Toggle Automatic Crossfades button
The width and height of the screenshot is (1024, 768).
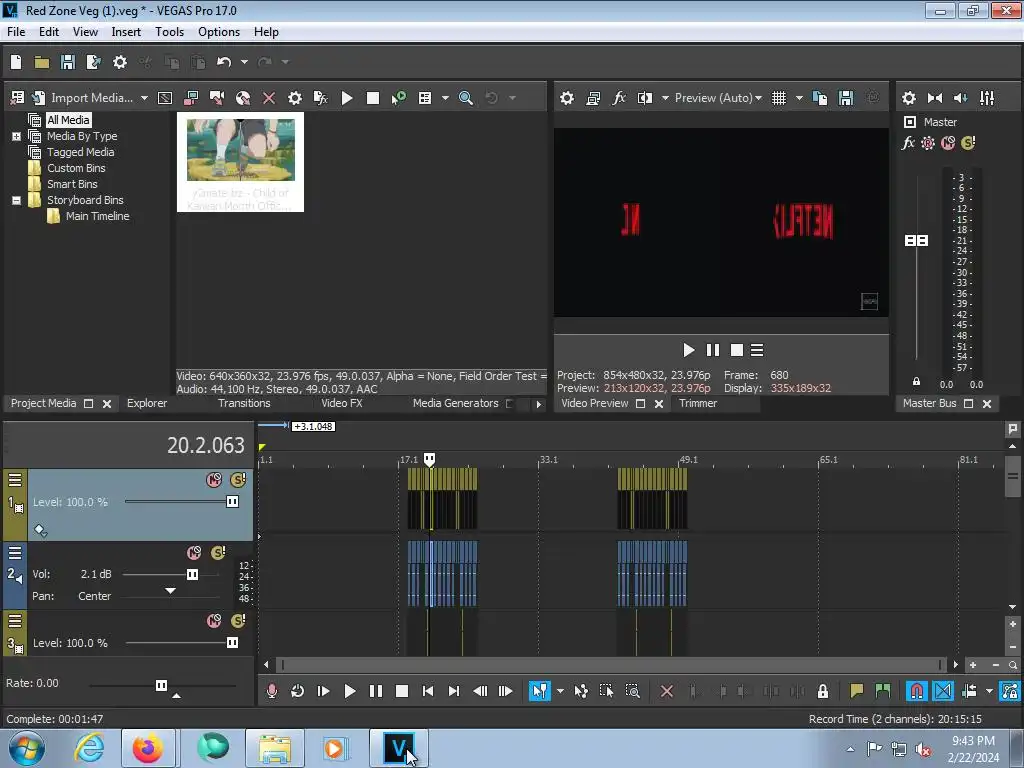[943, 691]
